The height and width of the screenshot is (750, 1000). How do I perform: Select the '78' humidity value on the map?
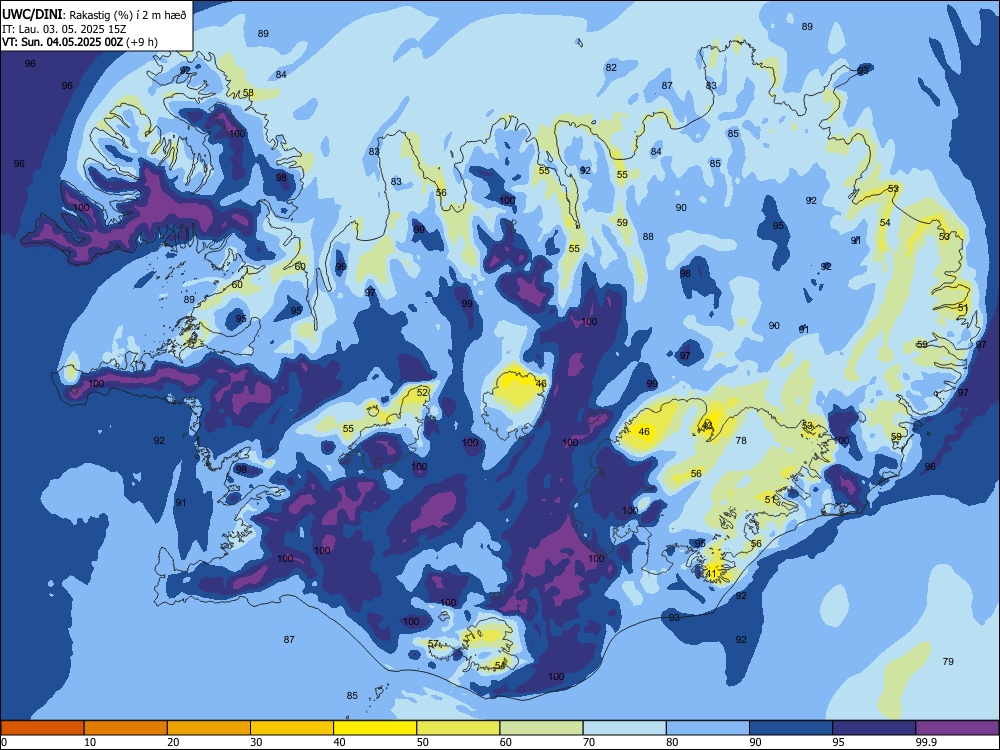740,440
